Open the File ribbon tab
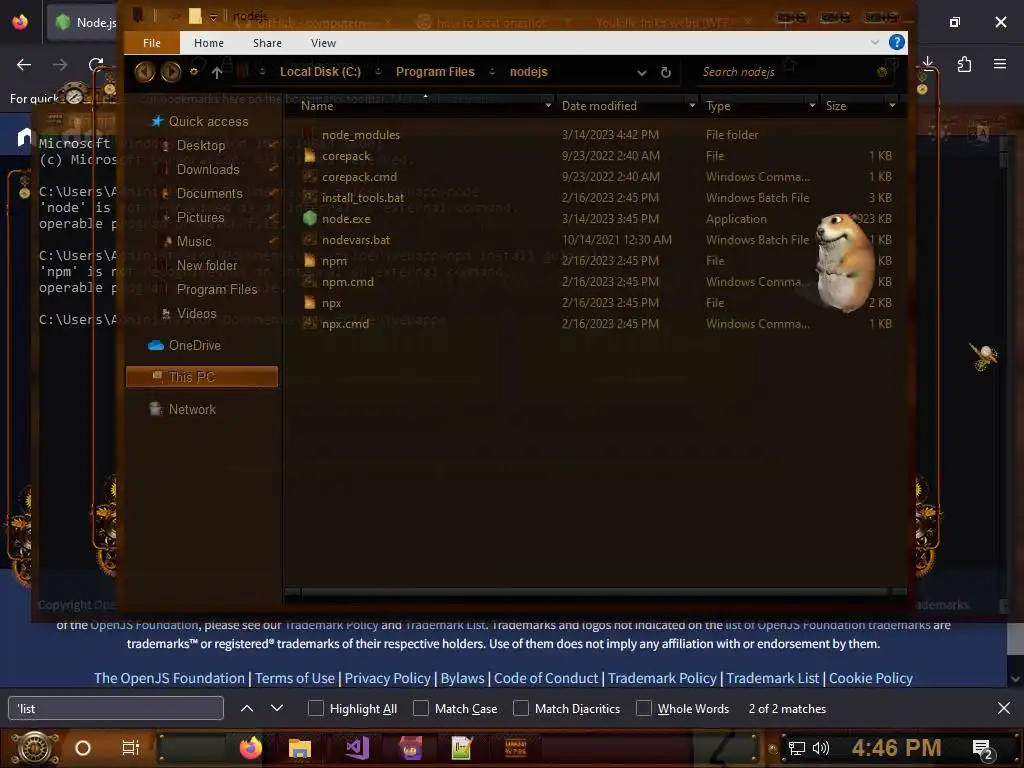The width and height of the screenshot is (1024, 768). pyautogui.click(x=152, y=43)
